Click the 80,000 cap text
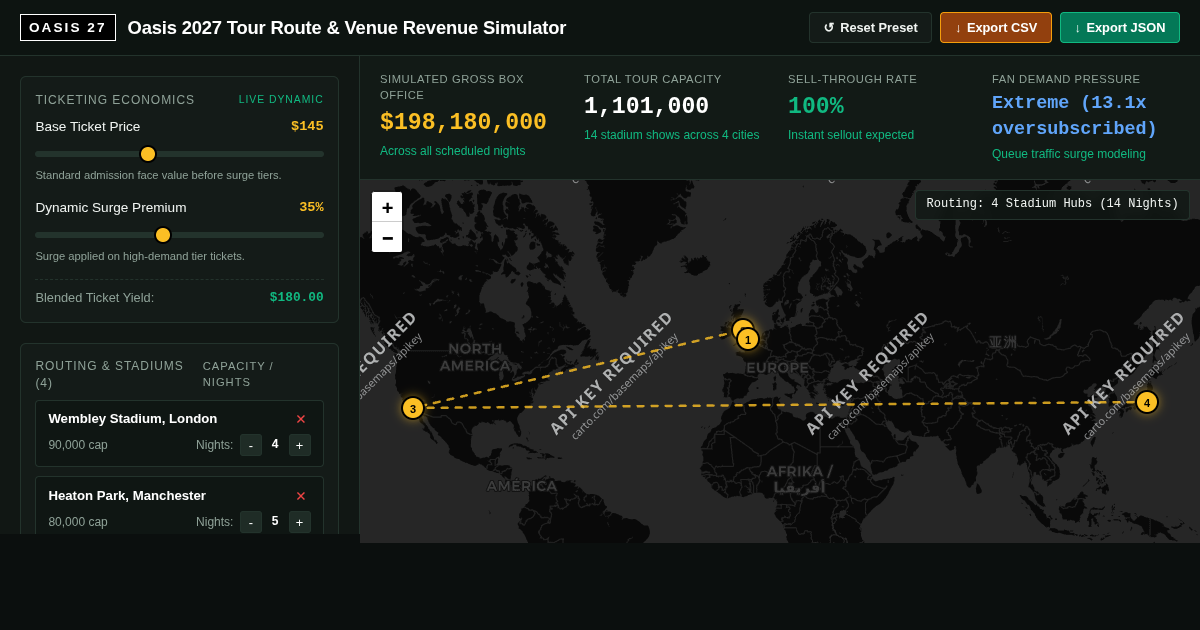Screen dimensions: 1200x630 pos(78,522)
